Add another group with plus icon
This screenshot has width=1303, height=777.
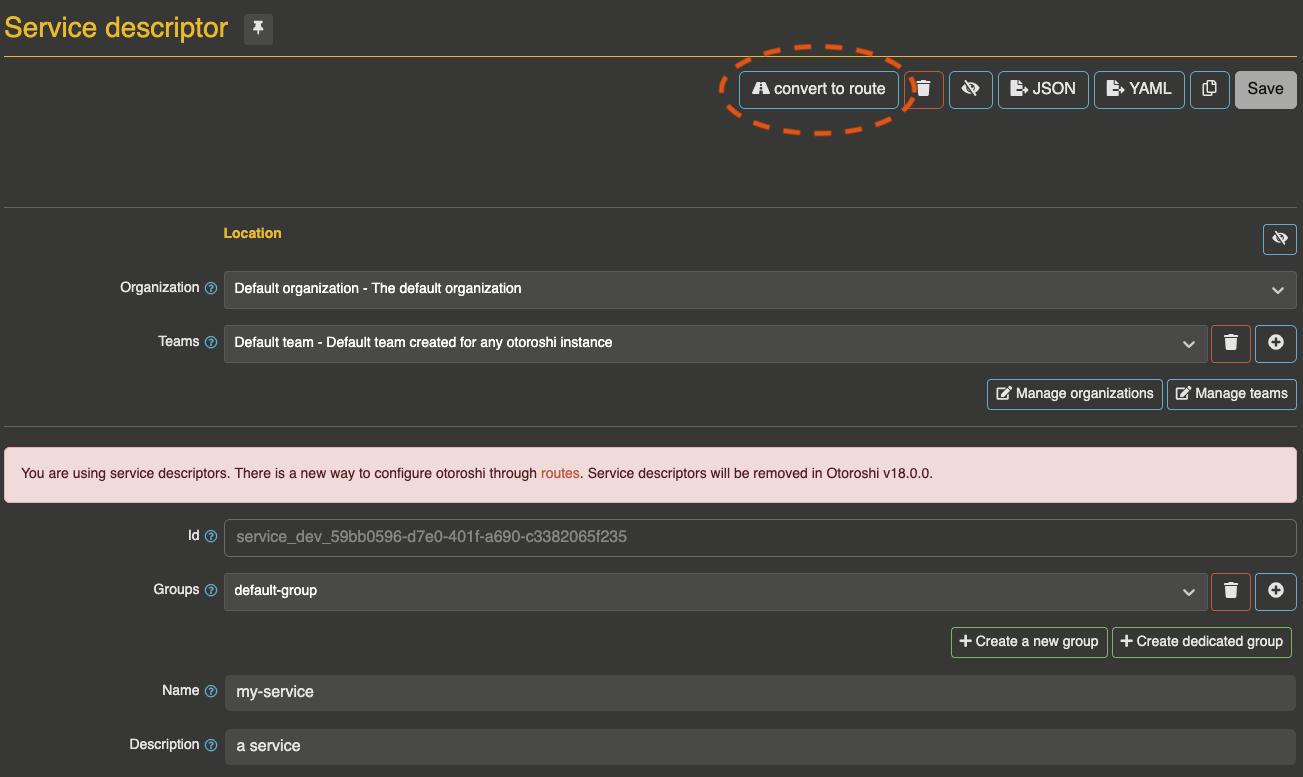pos(1276,591)
